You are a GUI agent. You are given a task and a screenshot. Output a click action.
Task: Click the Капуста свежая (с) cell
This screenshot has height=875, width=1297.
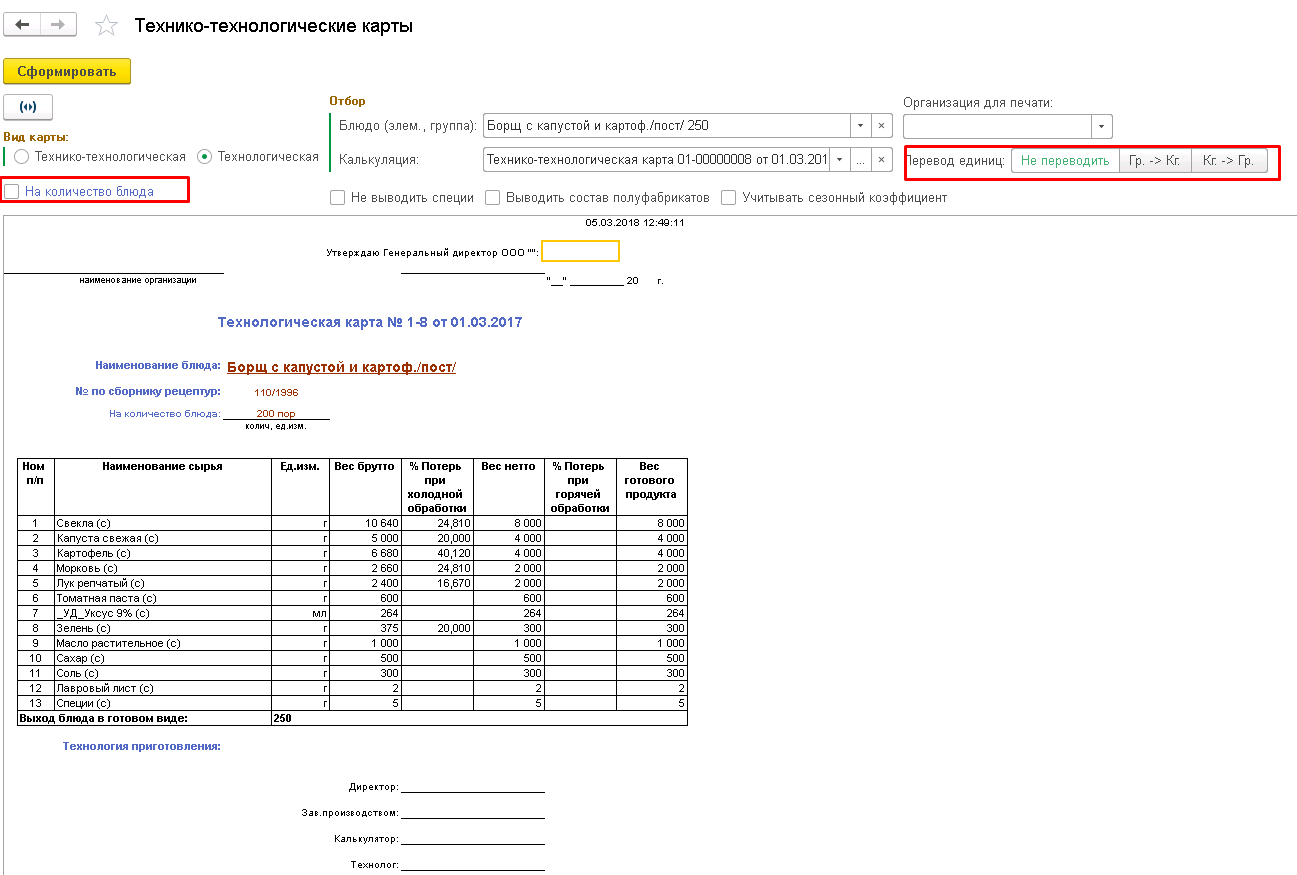[163, 538]
